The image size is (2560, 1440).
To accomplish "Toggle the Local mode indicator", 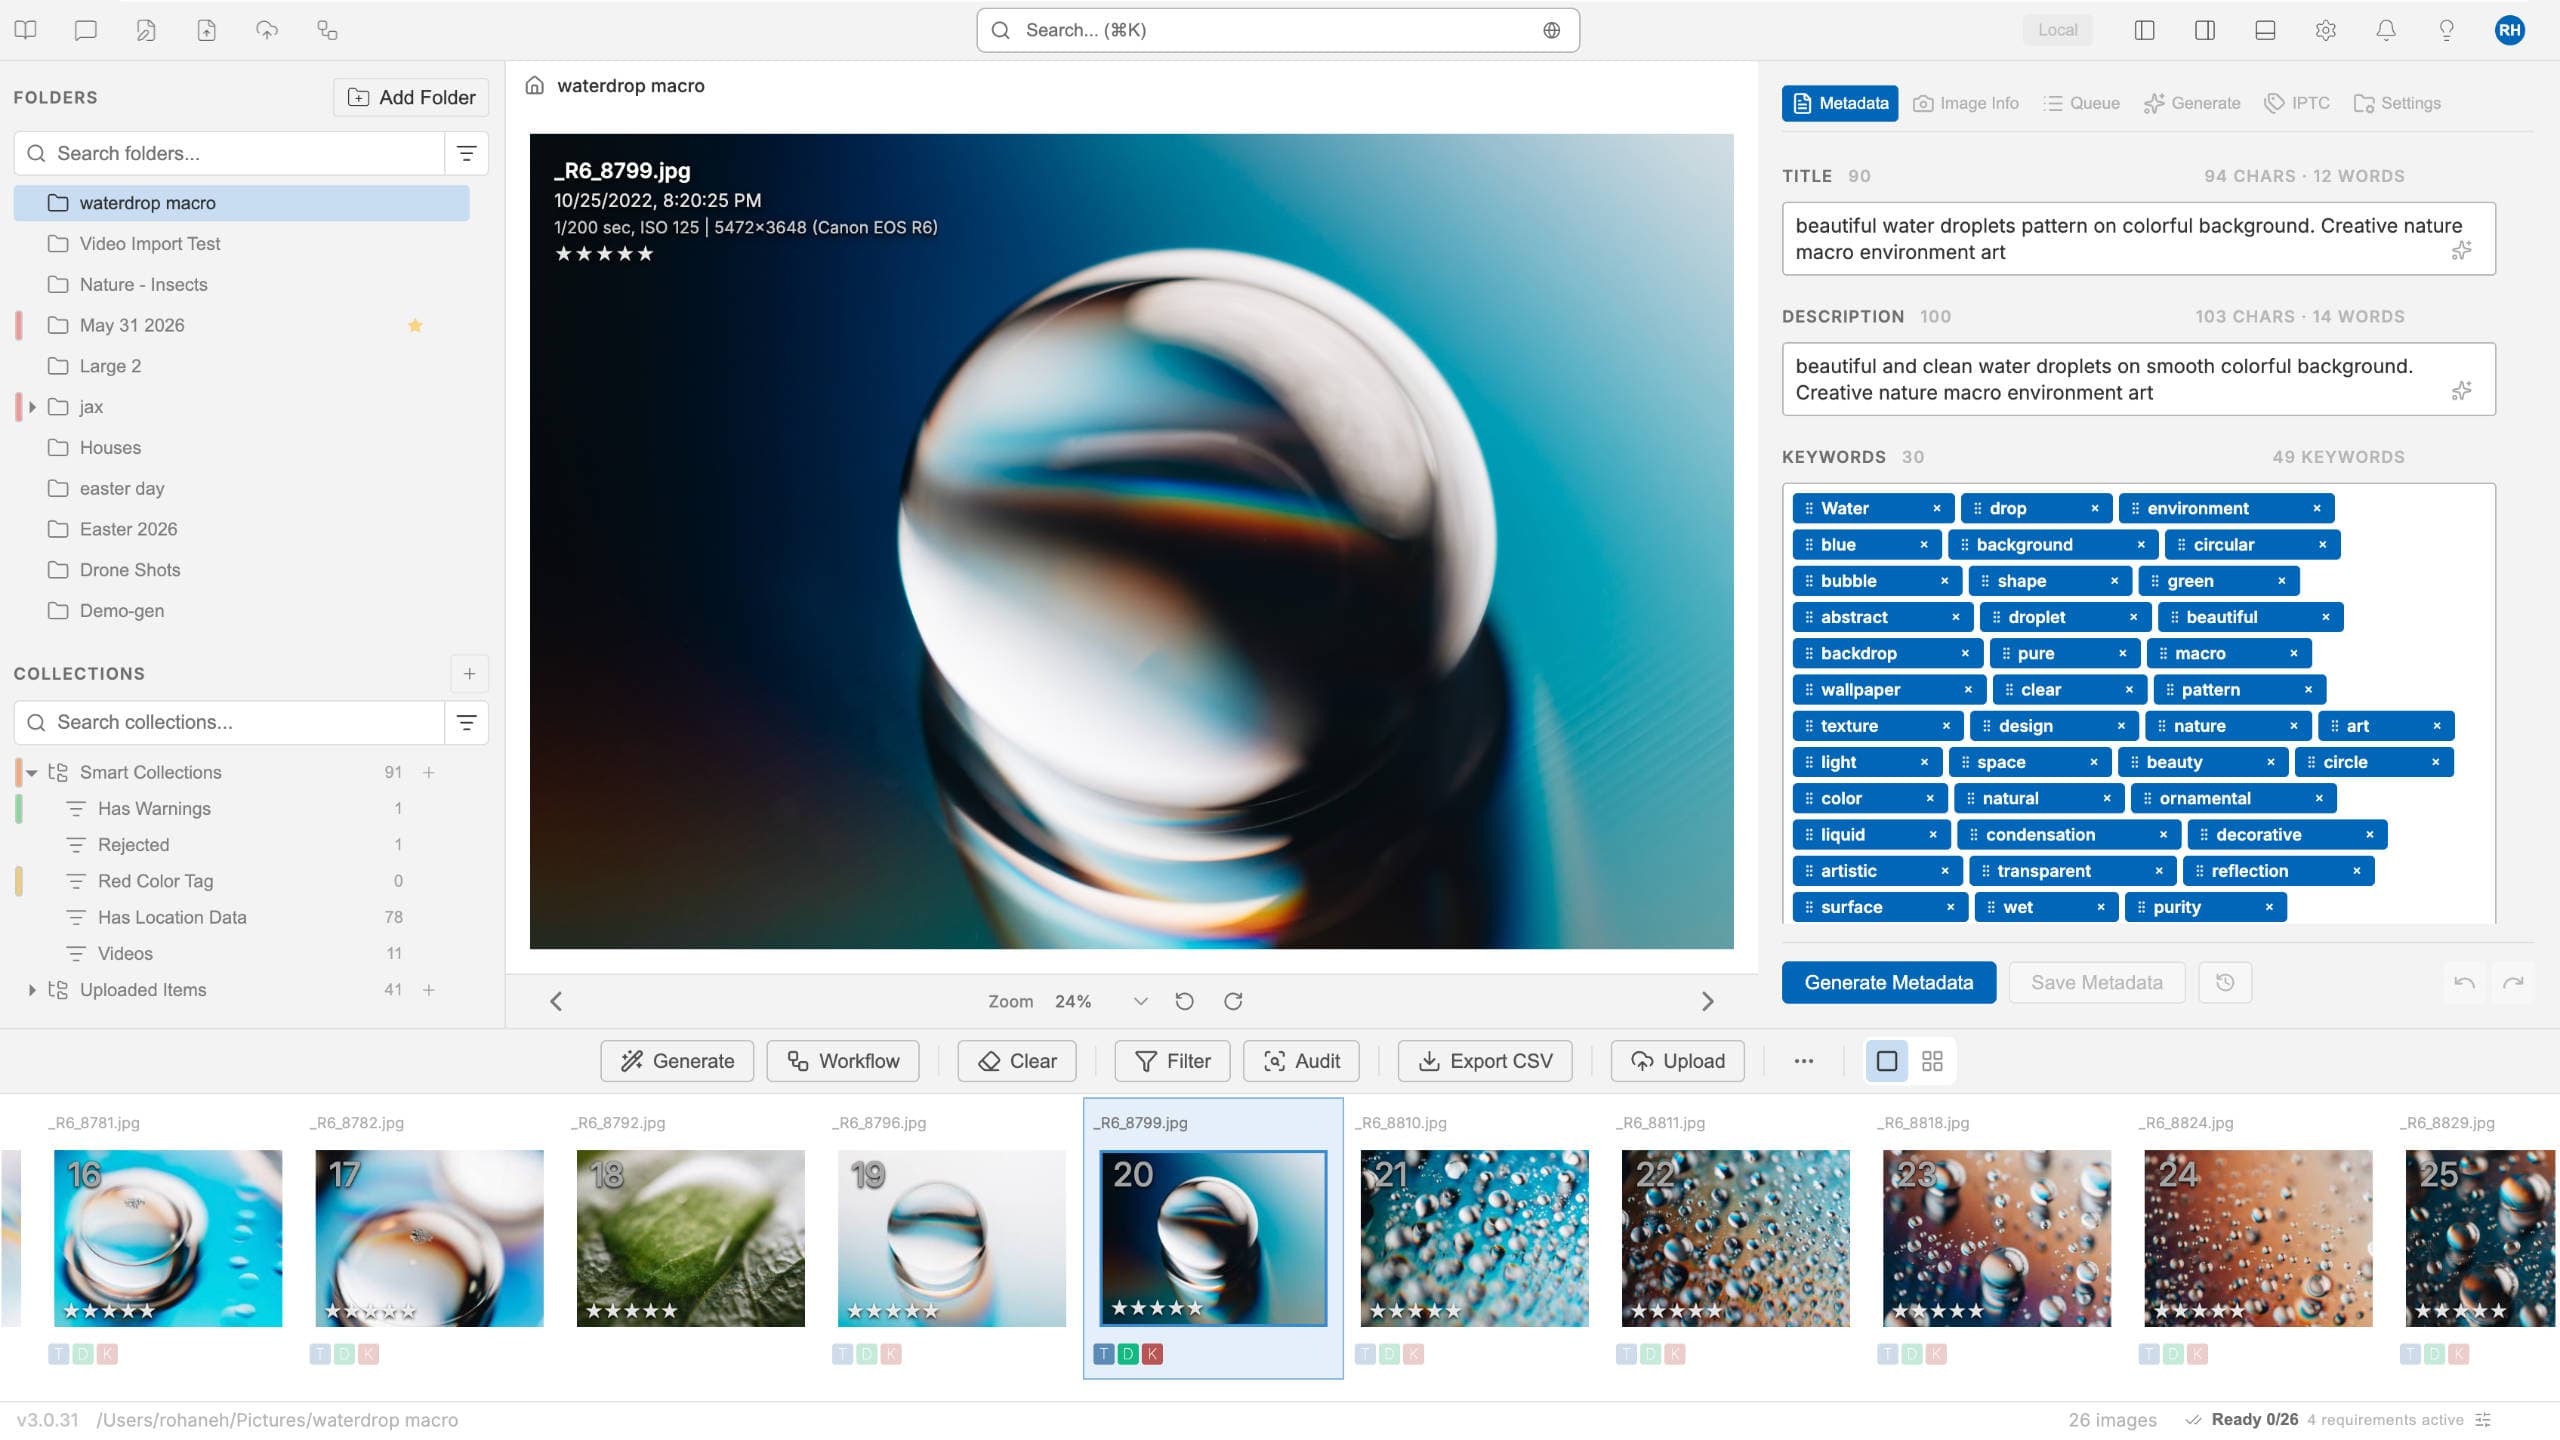I will [2058, 30].
